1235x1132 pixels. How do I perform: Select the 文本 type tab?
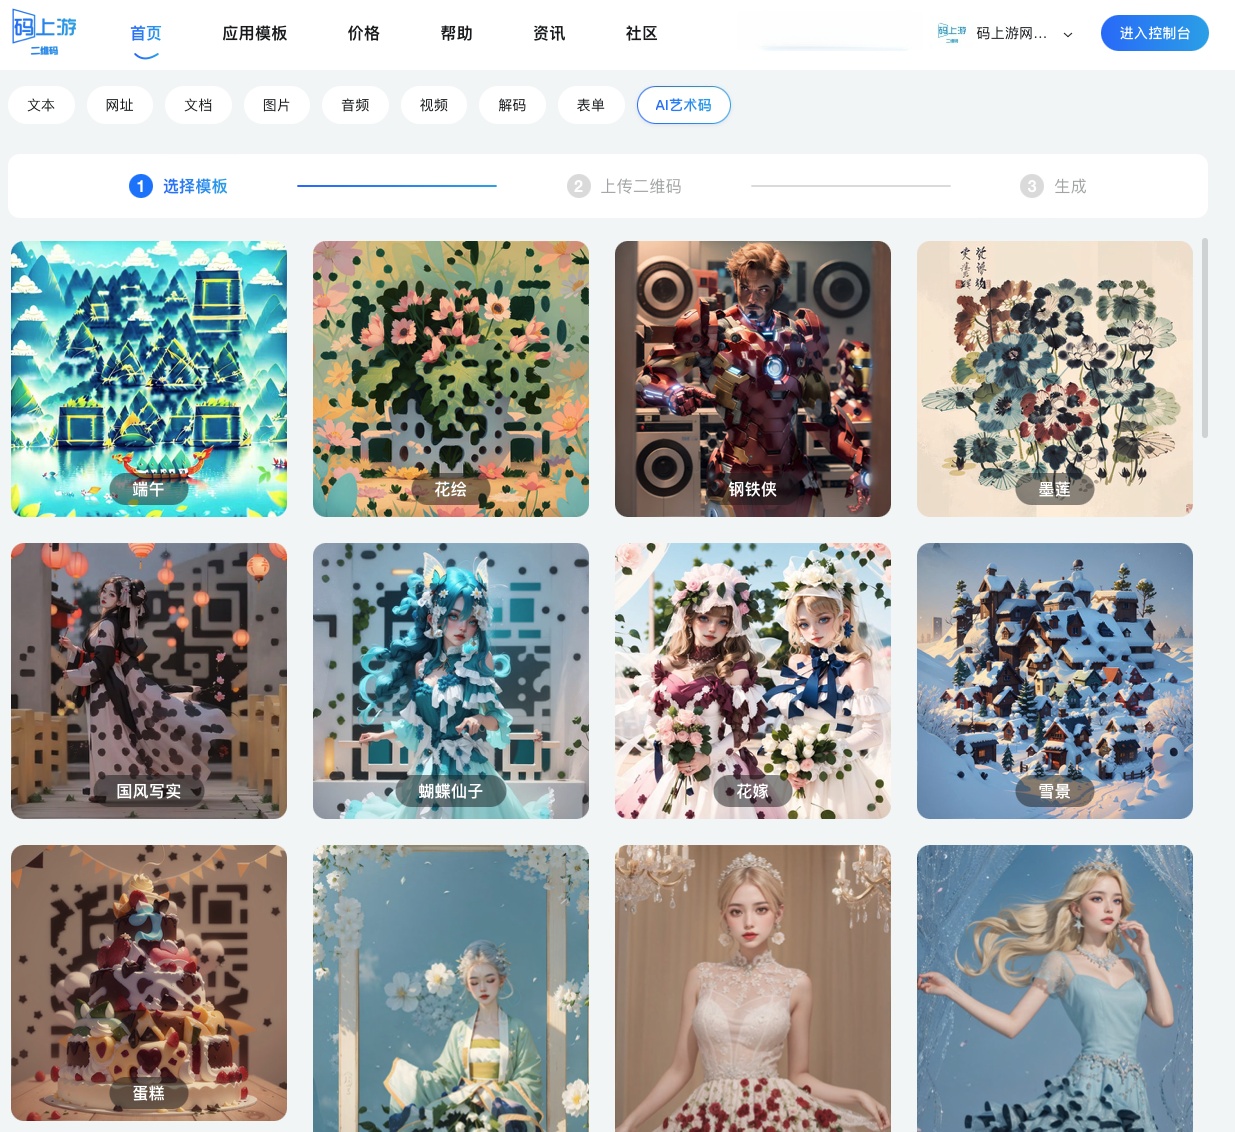[41, 105]
